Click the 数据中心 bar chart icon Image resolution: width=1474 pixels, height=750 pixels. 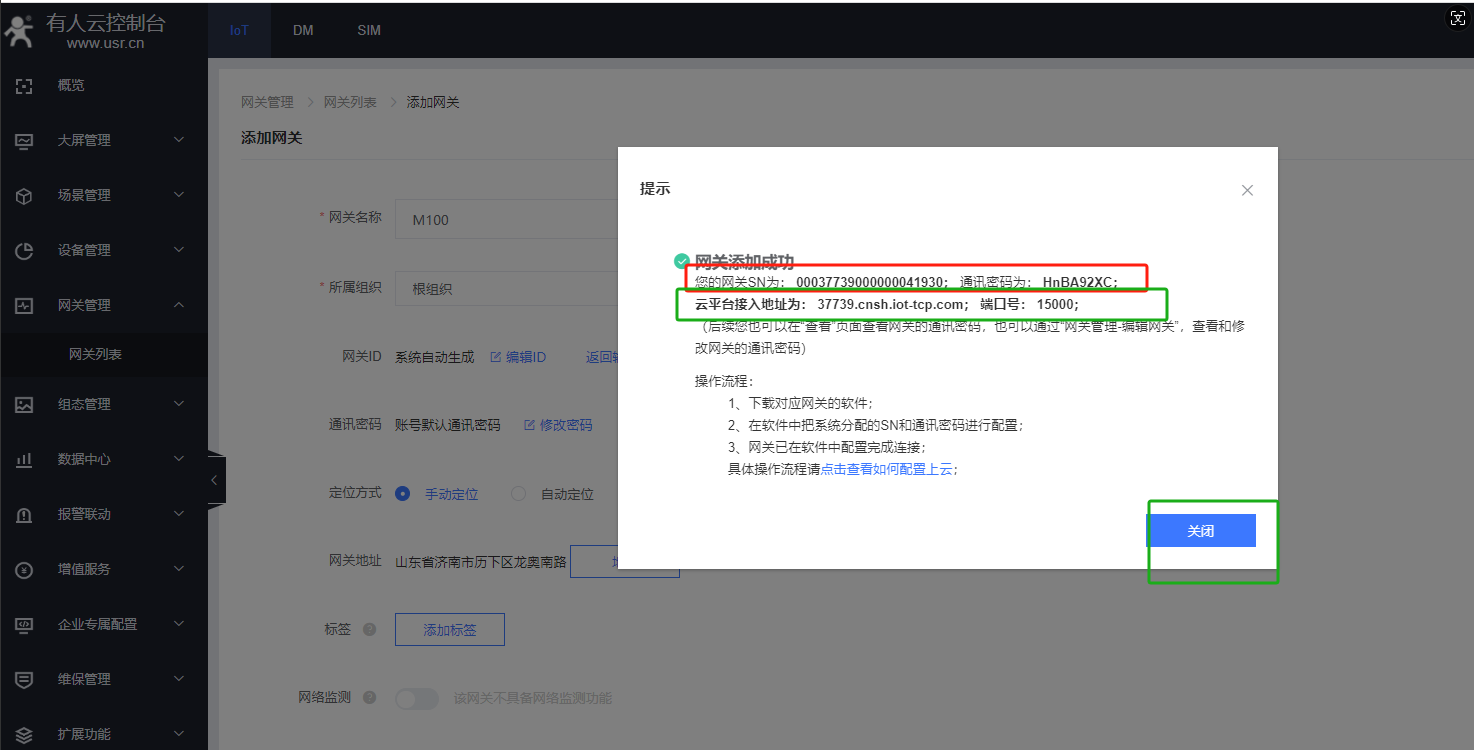pos(25,460)
